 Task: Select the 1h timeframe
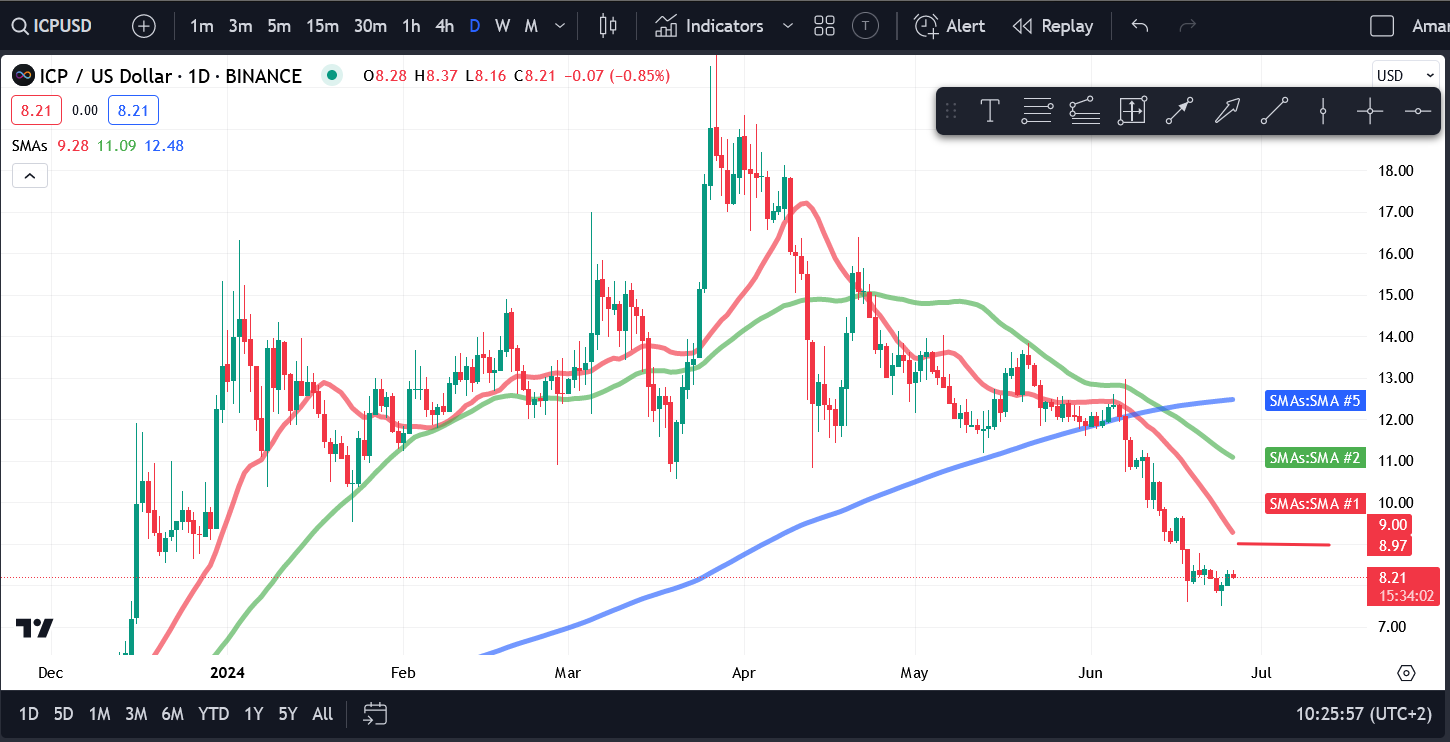click(411, 26)
